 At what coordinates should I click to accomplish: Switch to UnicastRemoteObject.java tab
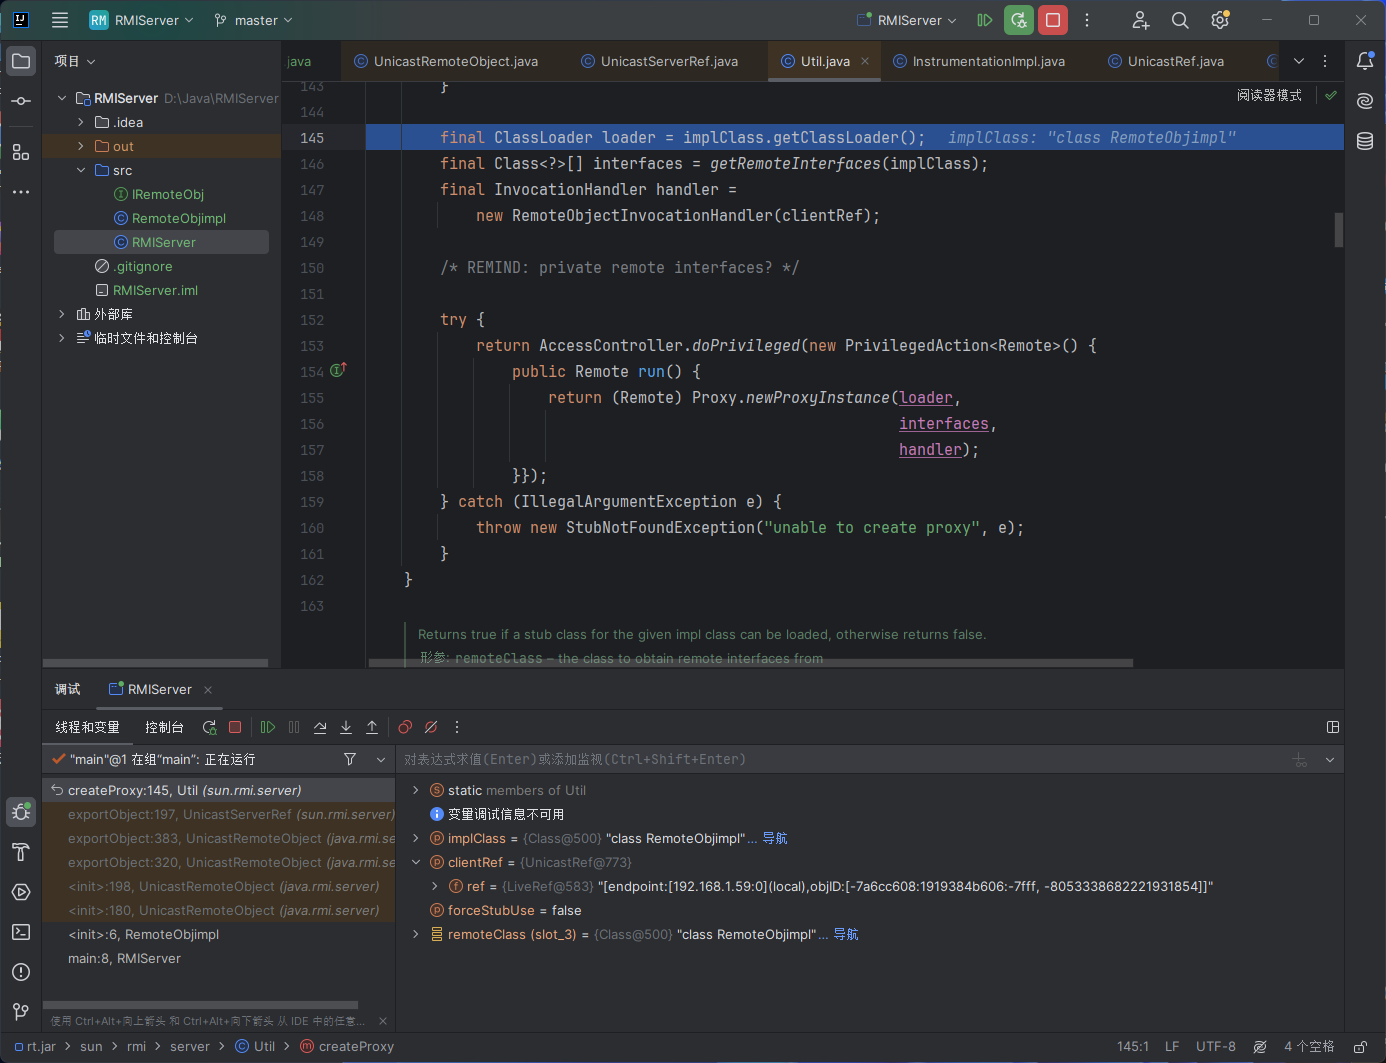click(446, 61)
